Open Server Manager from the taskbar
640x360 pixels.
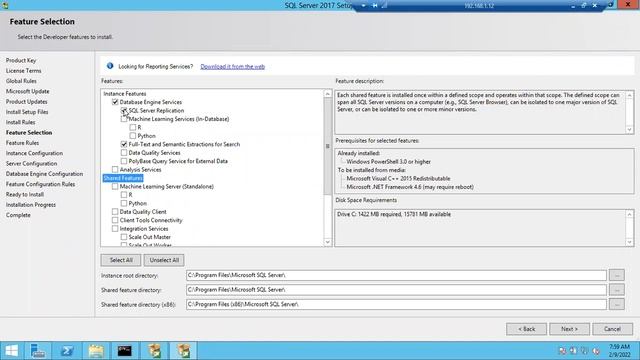pyautogui.click(x=38, y=351)
